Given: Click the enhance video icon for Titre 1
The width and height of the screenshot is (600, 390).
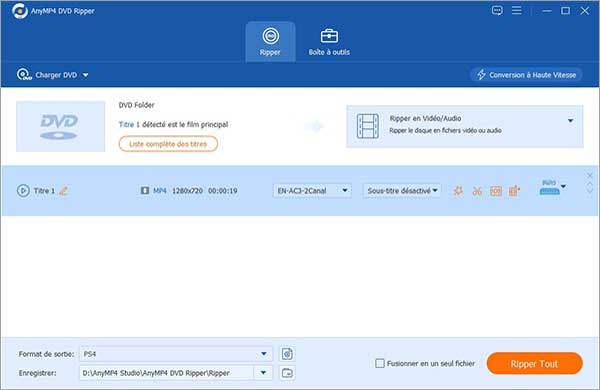Looking at the screenshot, I should click(x=514, y=191).
